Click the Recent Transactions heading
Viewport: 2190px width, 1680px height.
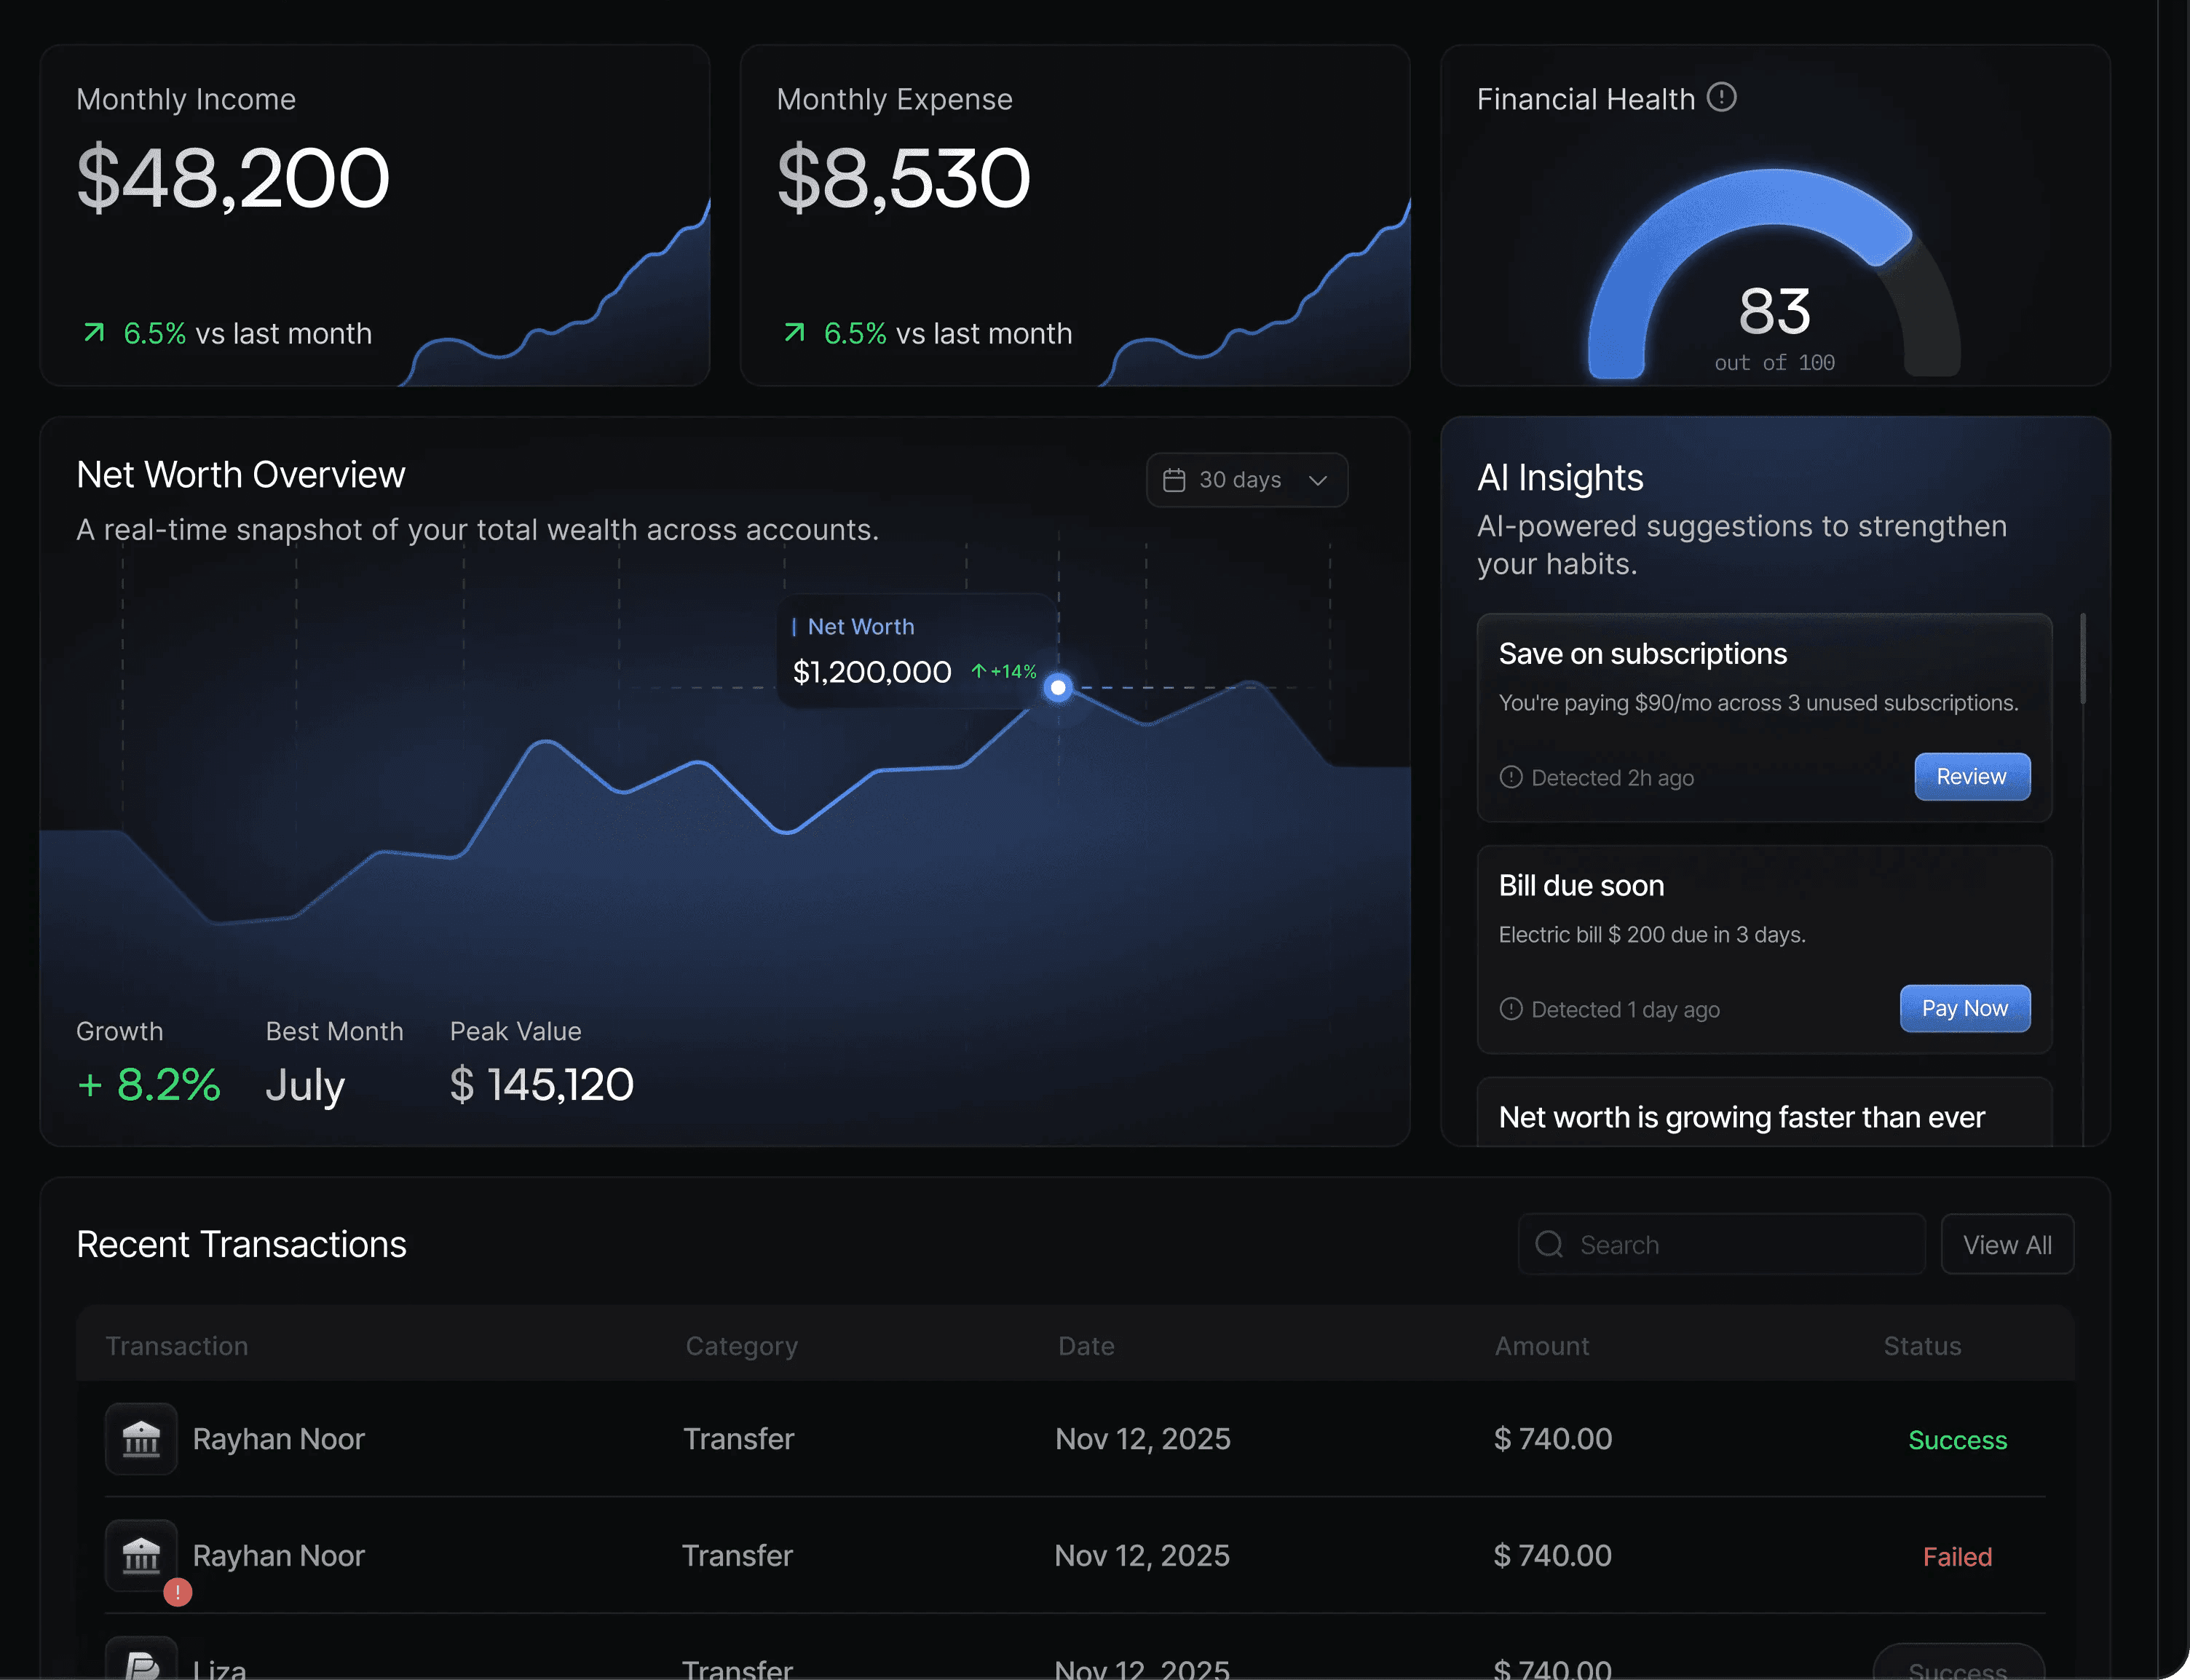[x=241, y=1244]
